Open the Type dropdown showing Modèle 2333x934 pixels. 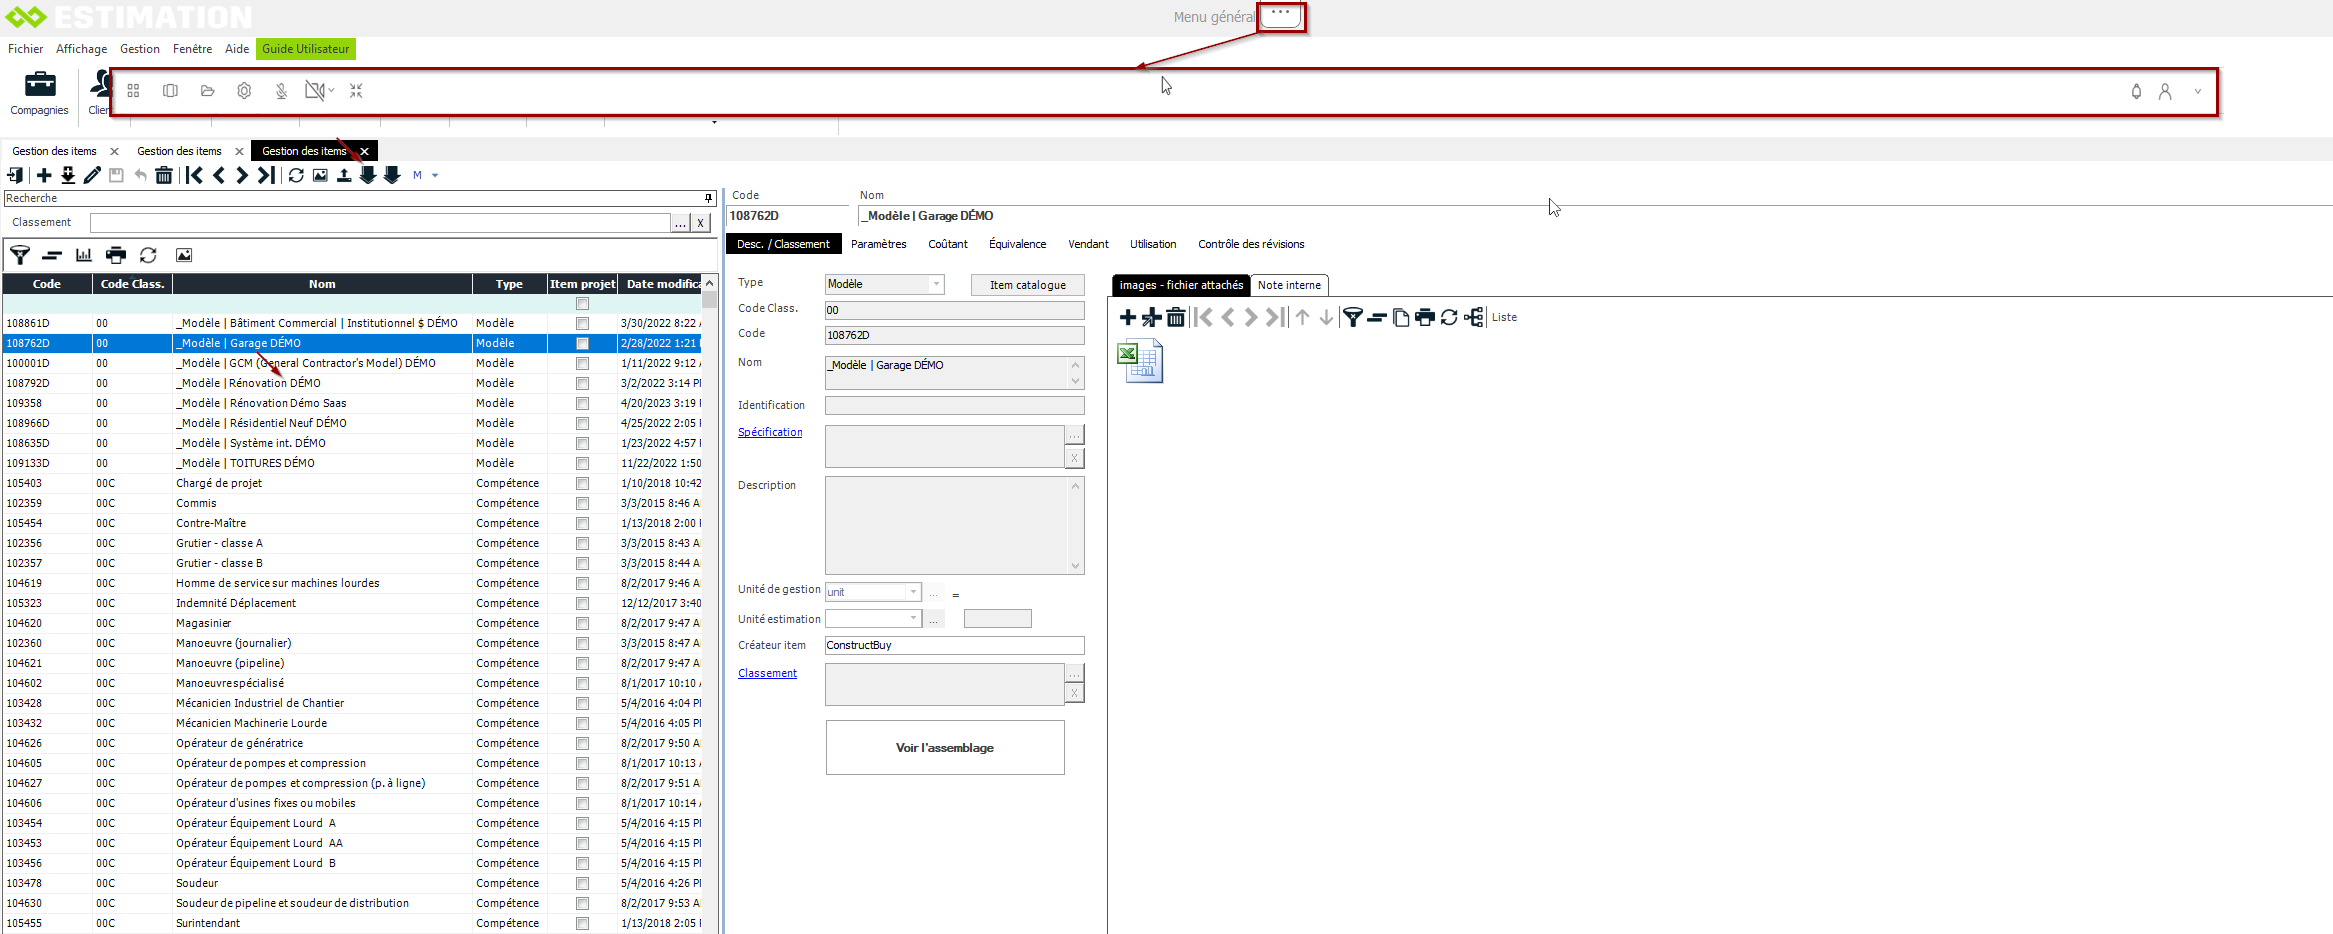tap(936, 284)
